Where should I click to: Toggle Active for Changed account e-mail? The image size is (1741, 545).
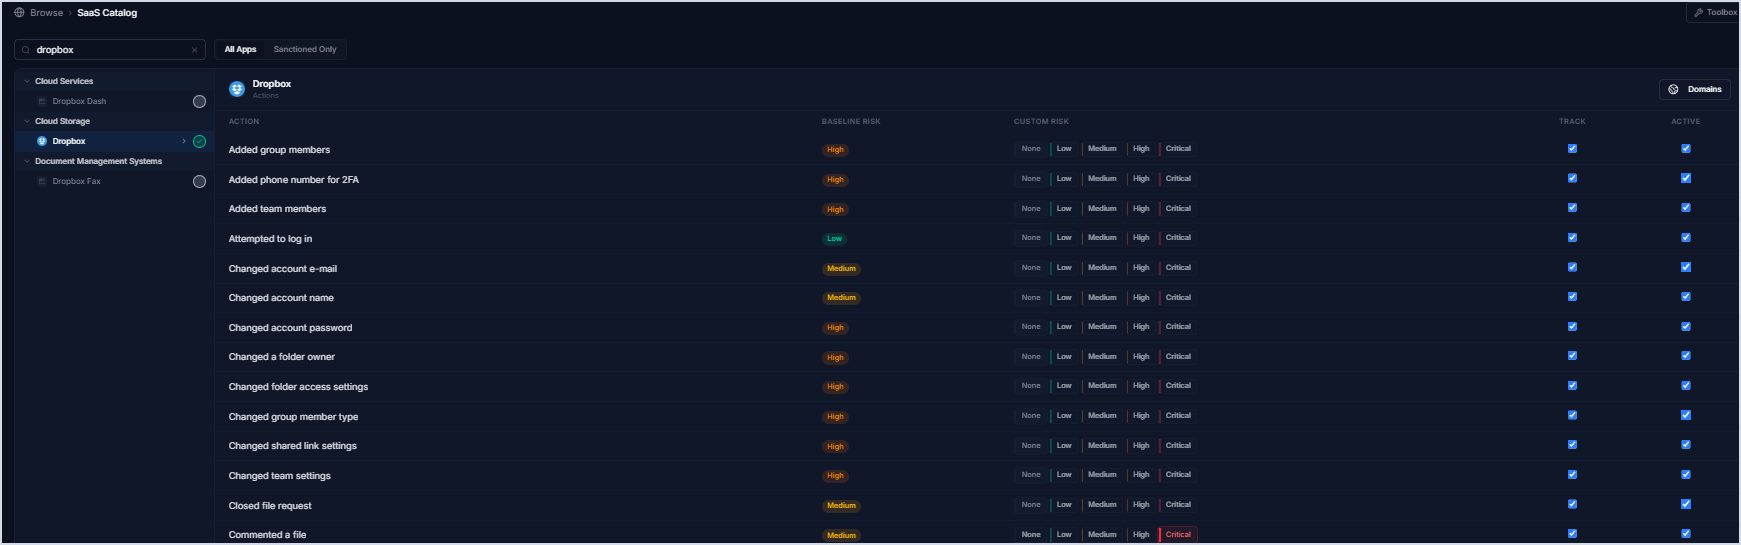click(1686, 267)
